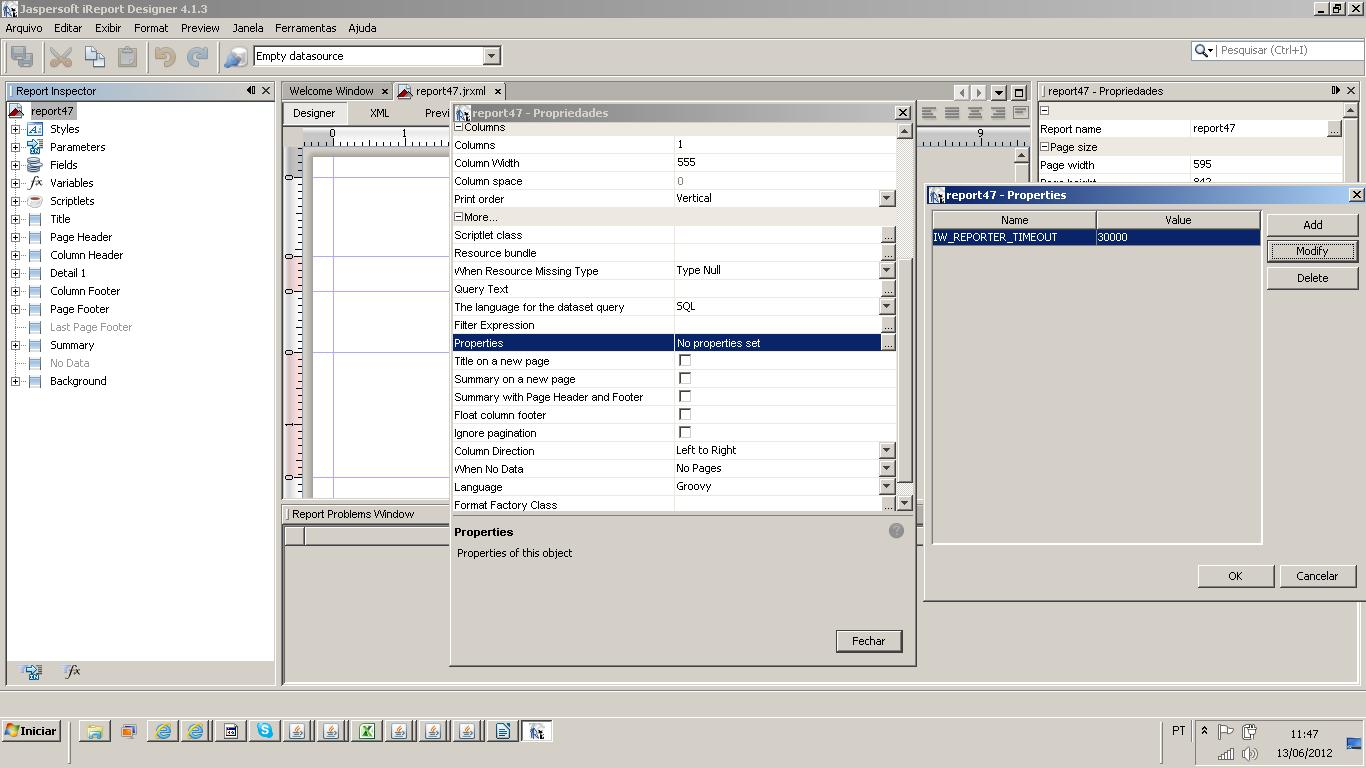This screenshot has width=1366, height=768.
Task: Click the Iniciar start button
Action: (31, 731)
